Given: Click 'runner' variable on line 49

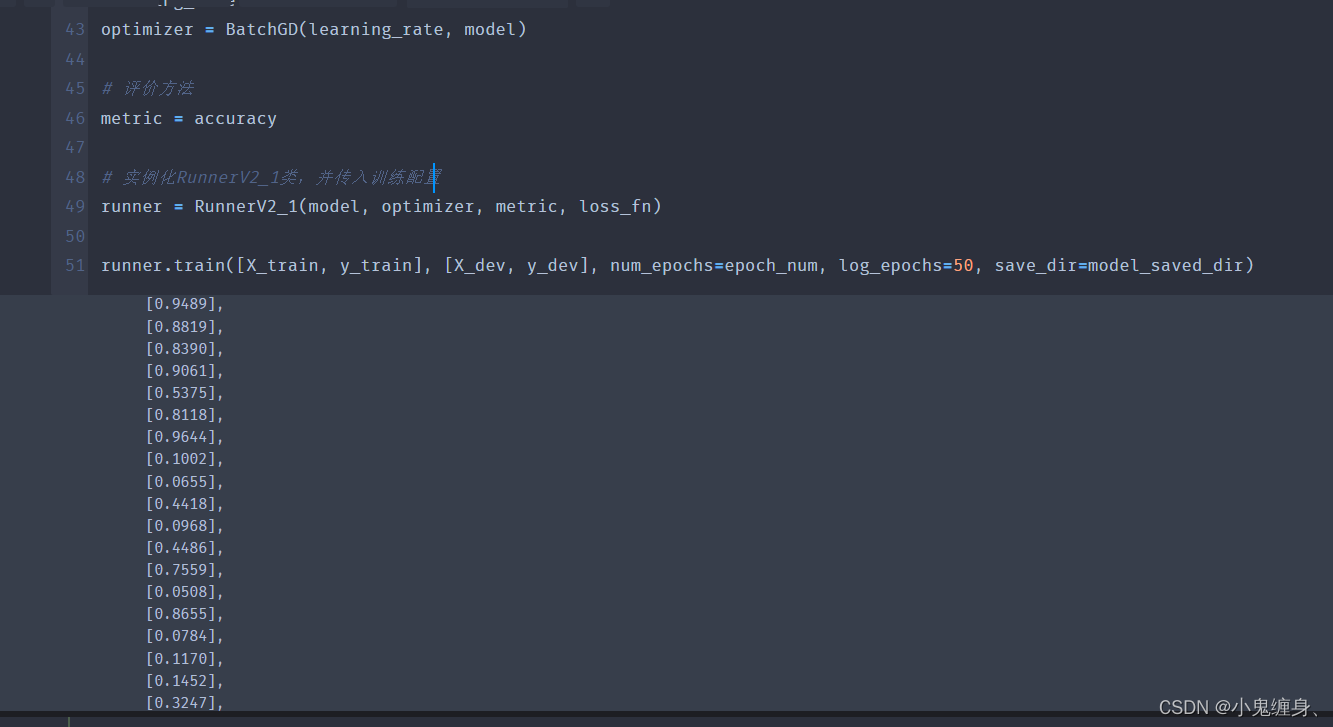Looking at the screenshot, I should point(132,207).
